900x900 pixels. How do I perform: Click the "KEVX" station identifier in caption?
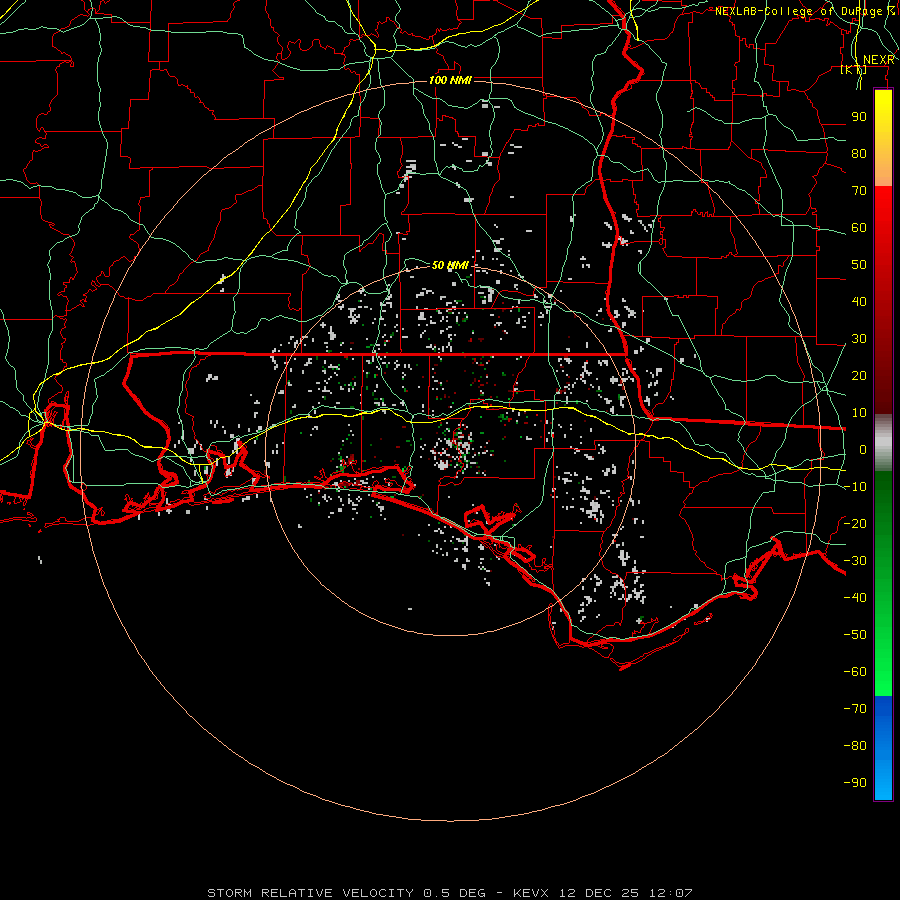531,893
